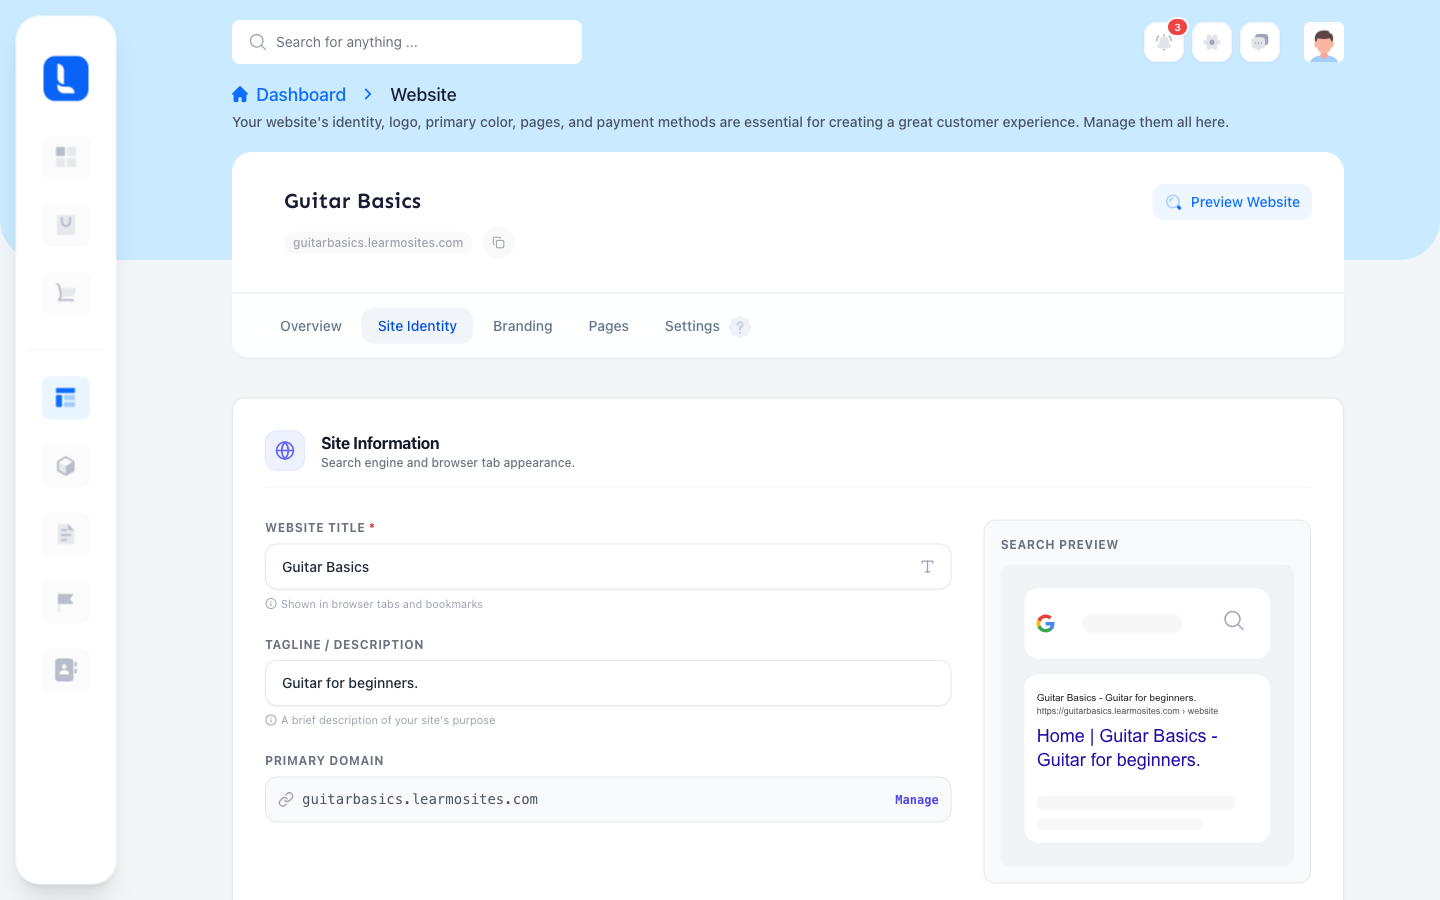1440x900 pixels.
Task: Open the dashboard grid icon in the sidebar
Action: (66, 157)
